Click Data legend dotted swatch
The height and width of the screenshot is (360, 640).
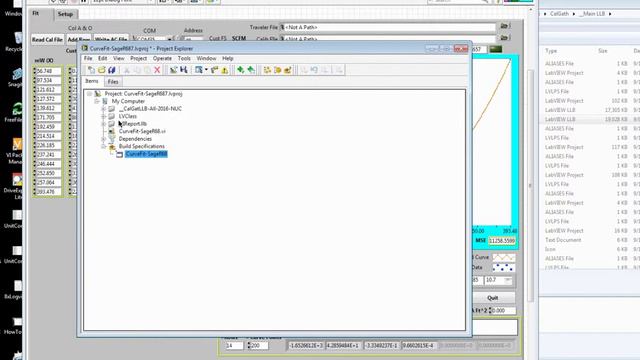pos(503,268)
